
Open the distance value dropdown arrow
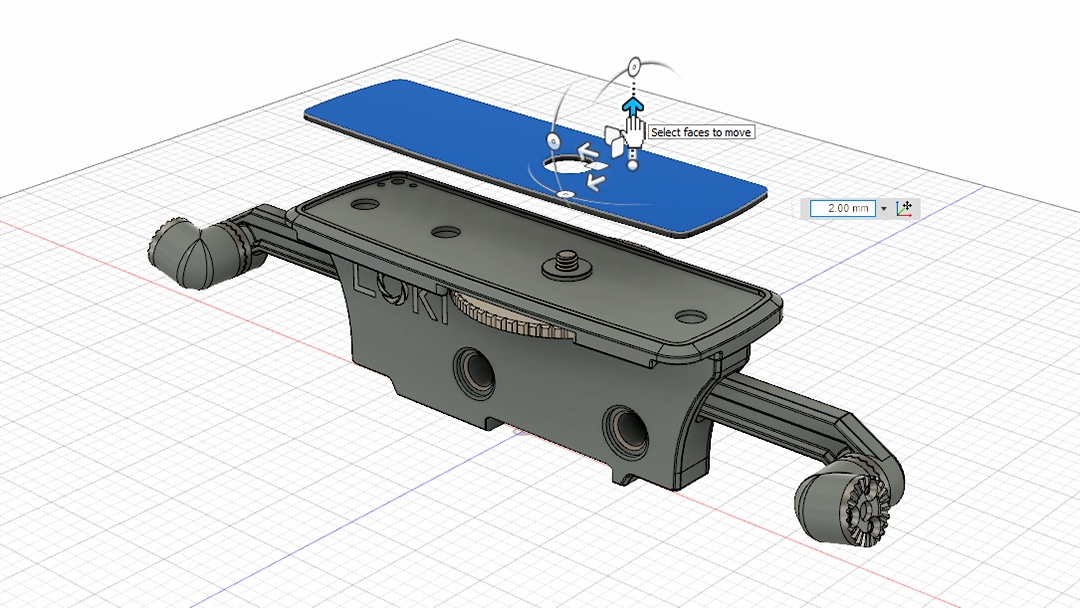tap(884, 208)
